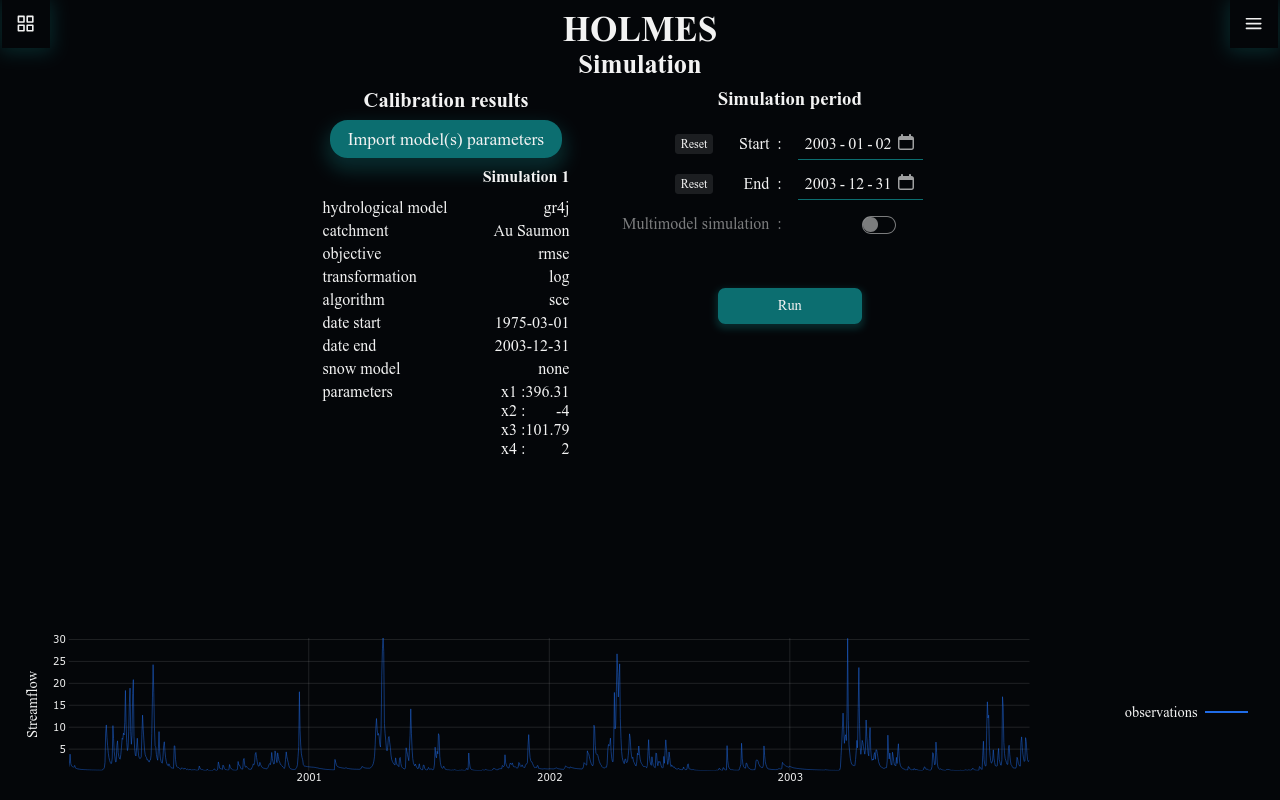1280x800 pixels.
Task: Click the 2002 label on the x-axis
Action: click(549, 777)
